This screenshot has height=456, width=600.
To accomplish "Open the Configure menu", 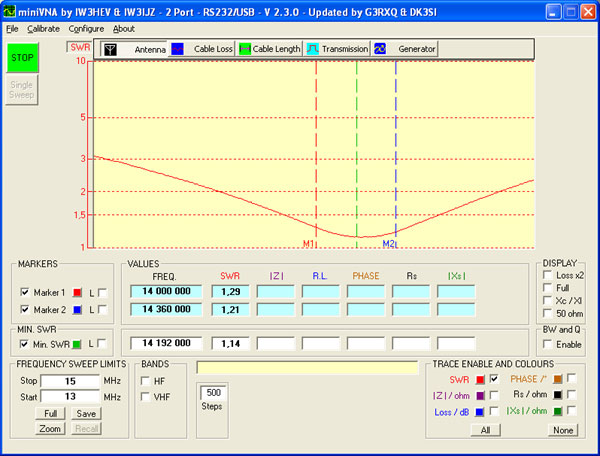I will (86, 29).
